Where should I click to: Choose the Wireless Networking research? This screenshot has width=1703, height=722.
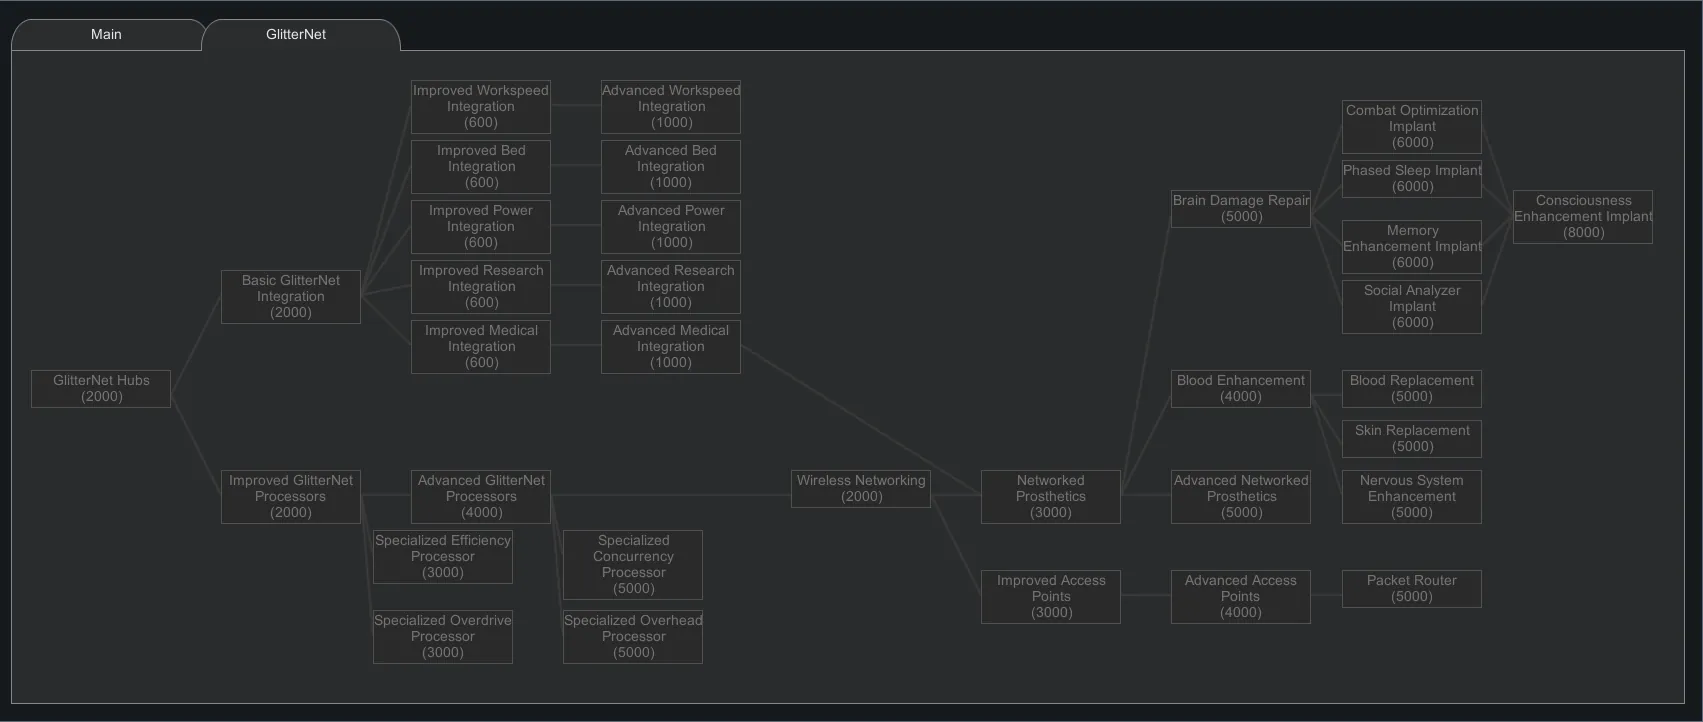pyautogui.click(x=861, y=489)
